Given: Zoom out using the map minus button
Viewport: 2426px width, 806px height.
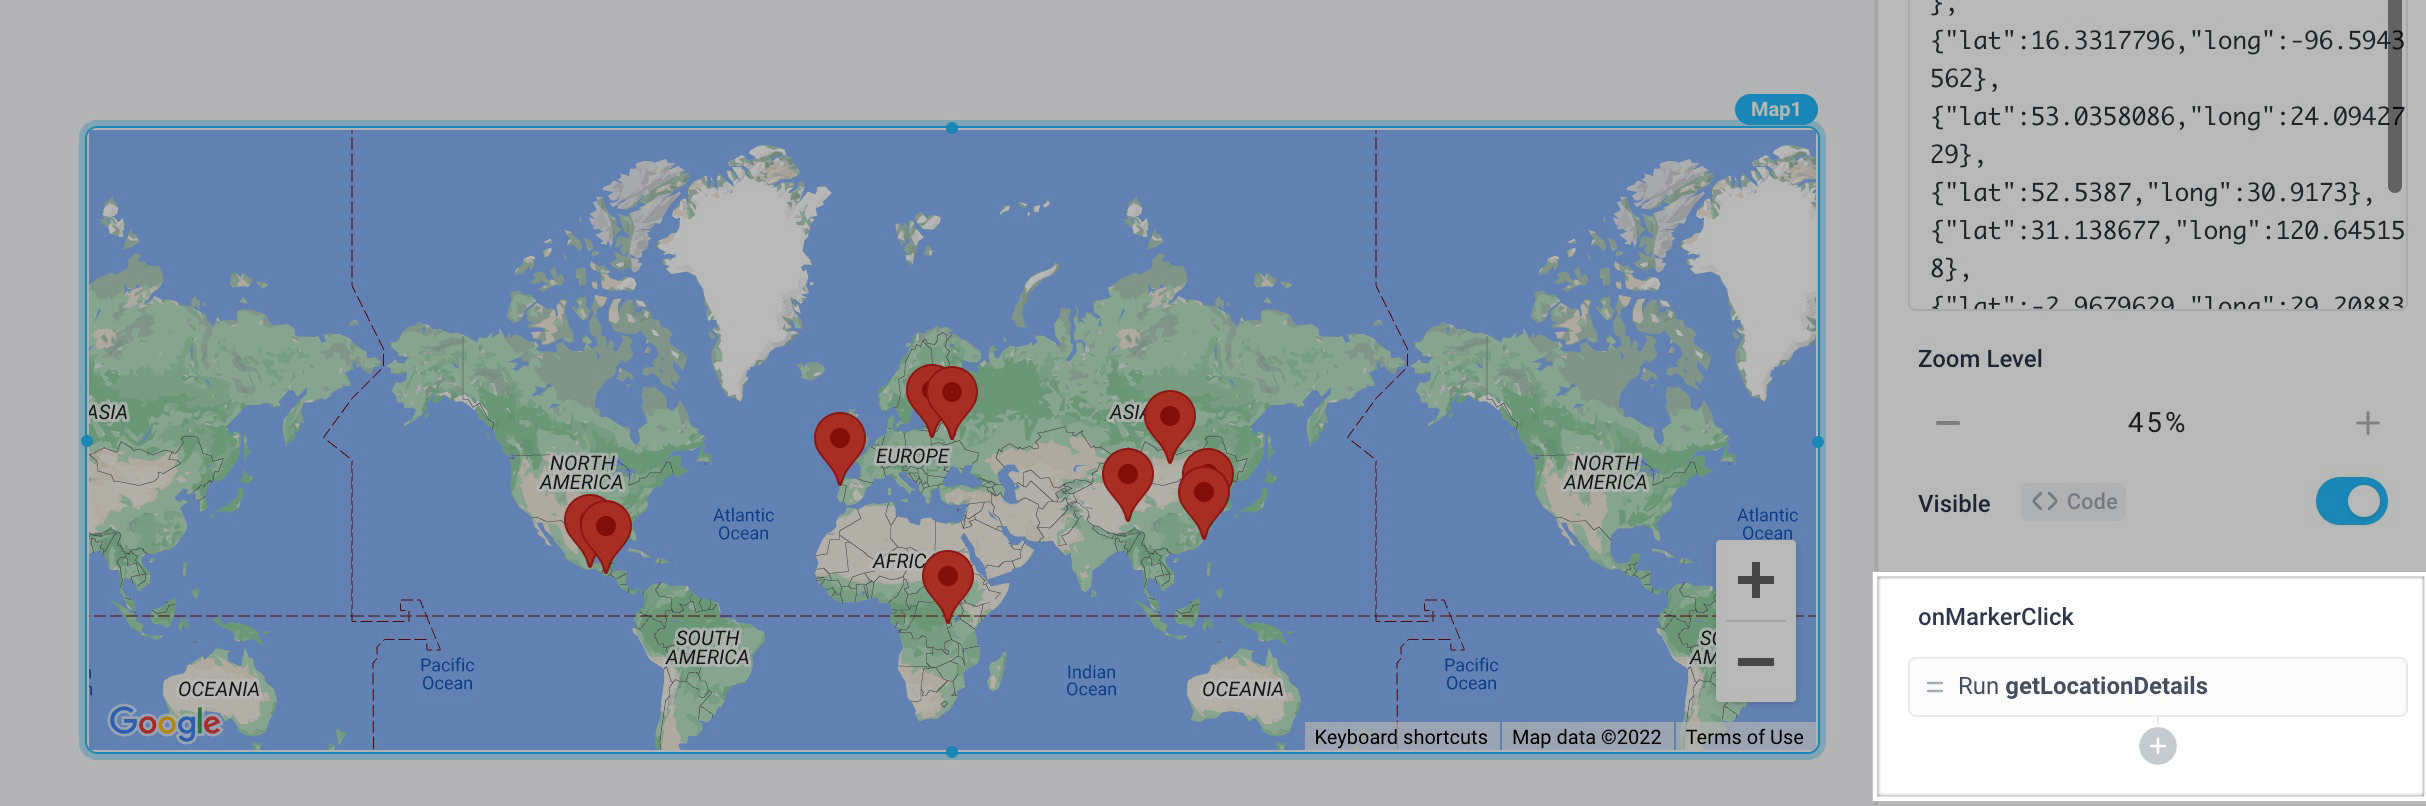Looking at the screenshot, I should [1755, 662].
